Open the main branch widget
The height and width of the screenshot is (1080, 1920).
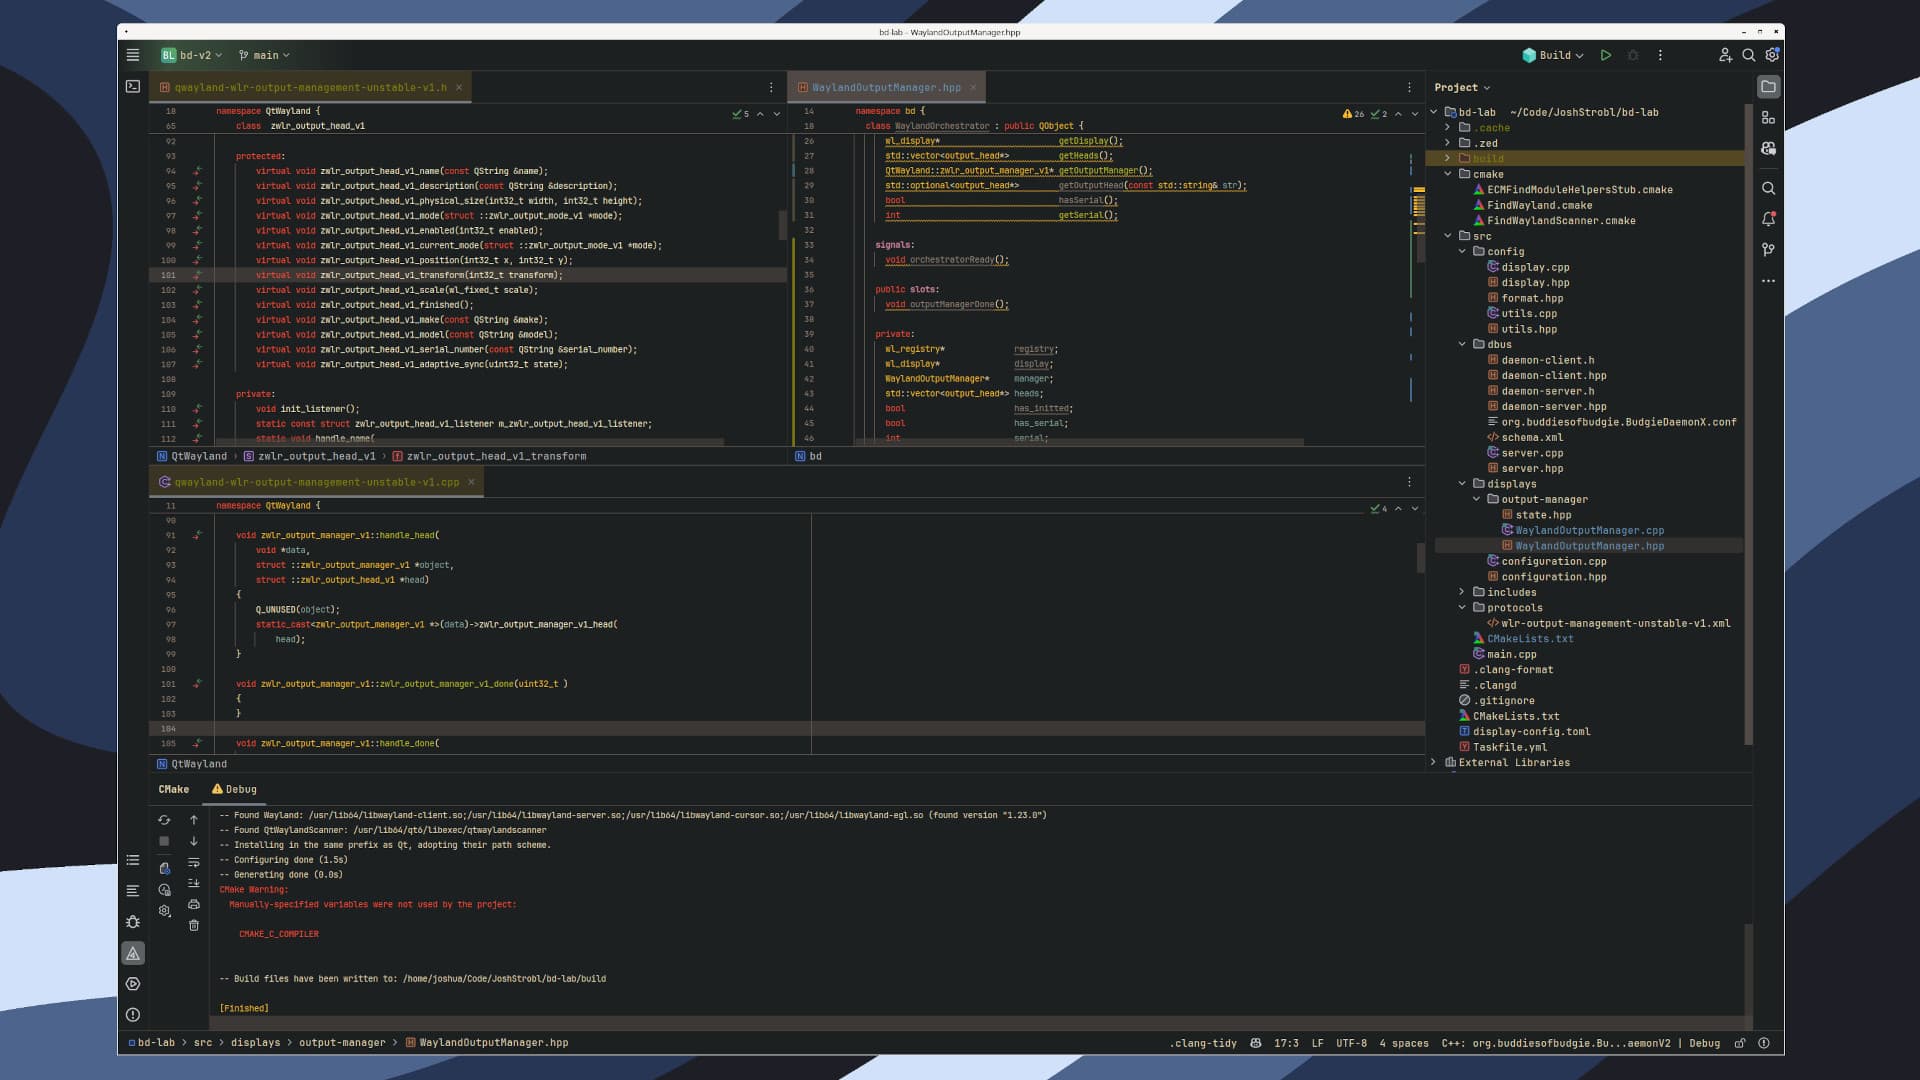(x=262, y=55)
